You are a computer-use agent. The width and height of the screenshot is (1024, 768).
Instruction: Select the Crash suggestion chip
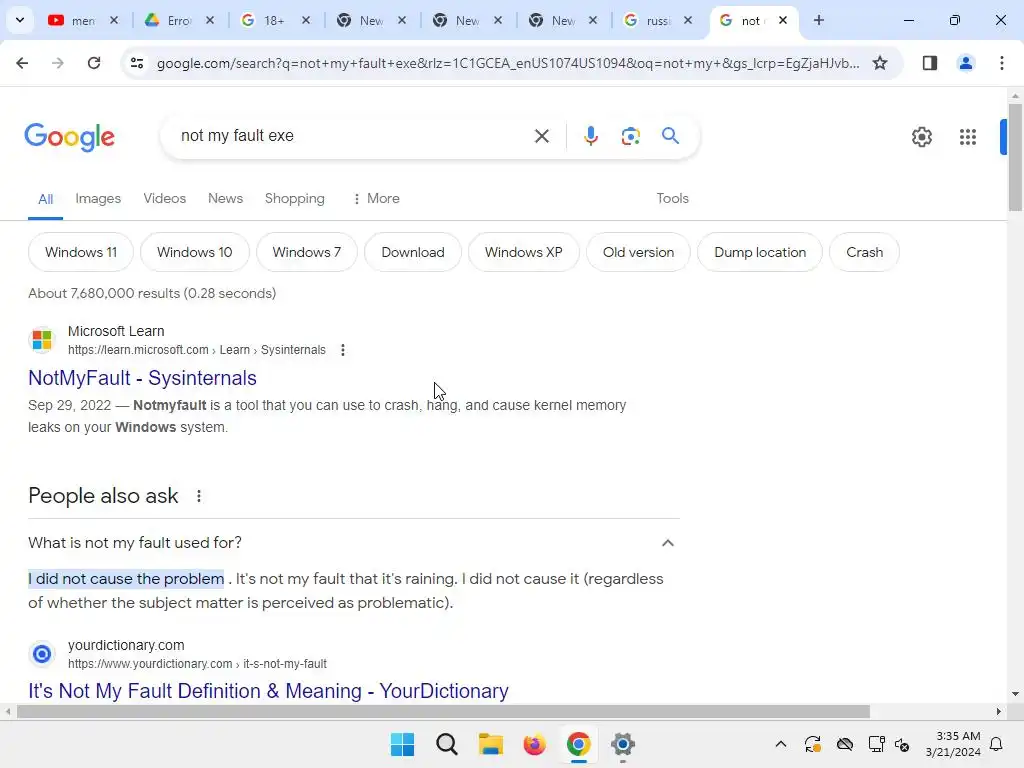tap(864, 253)
